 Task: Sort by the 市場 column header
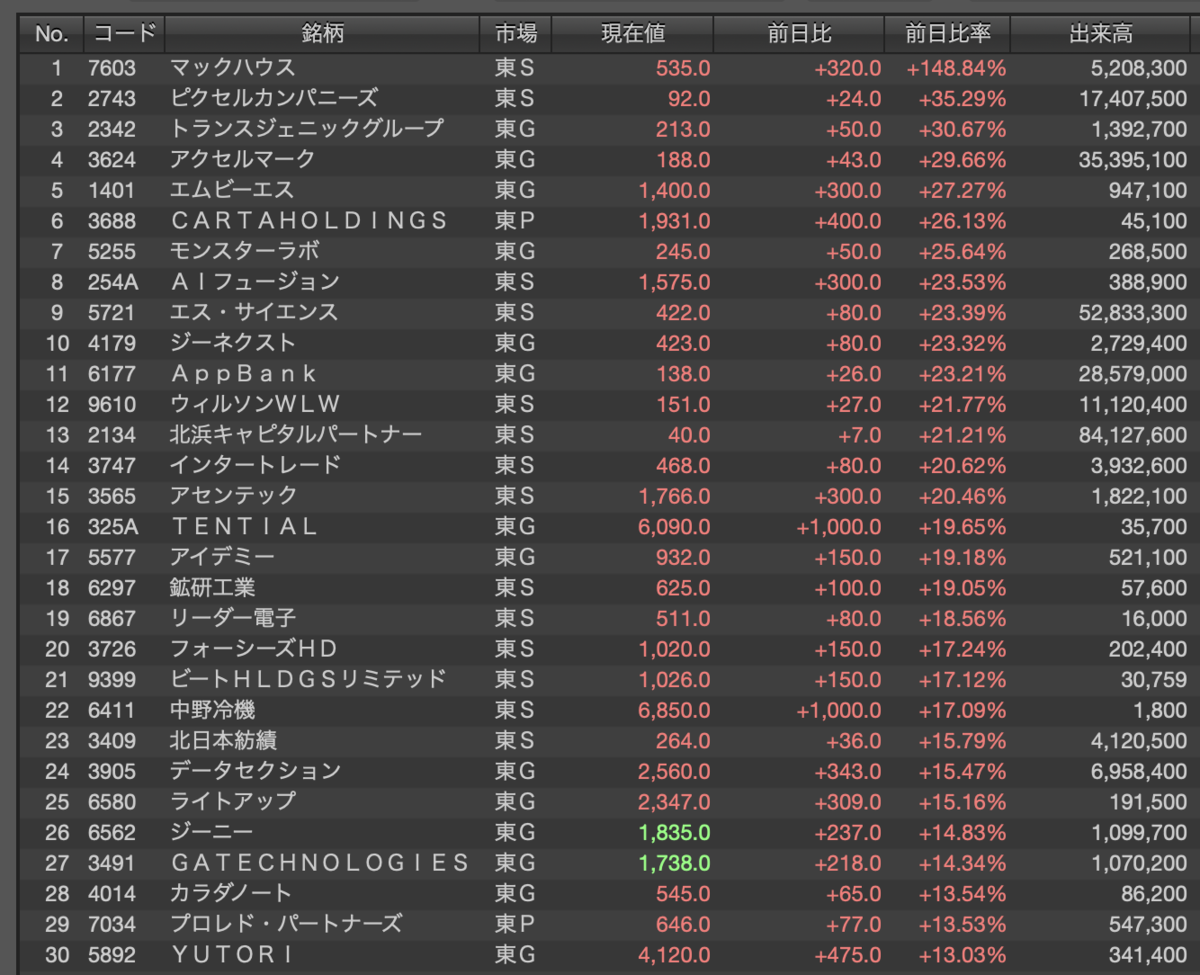tap(515, 34)
